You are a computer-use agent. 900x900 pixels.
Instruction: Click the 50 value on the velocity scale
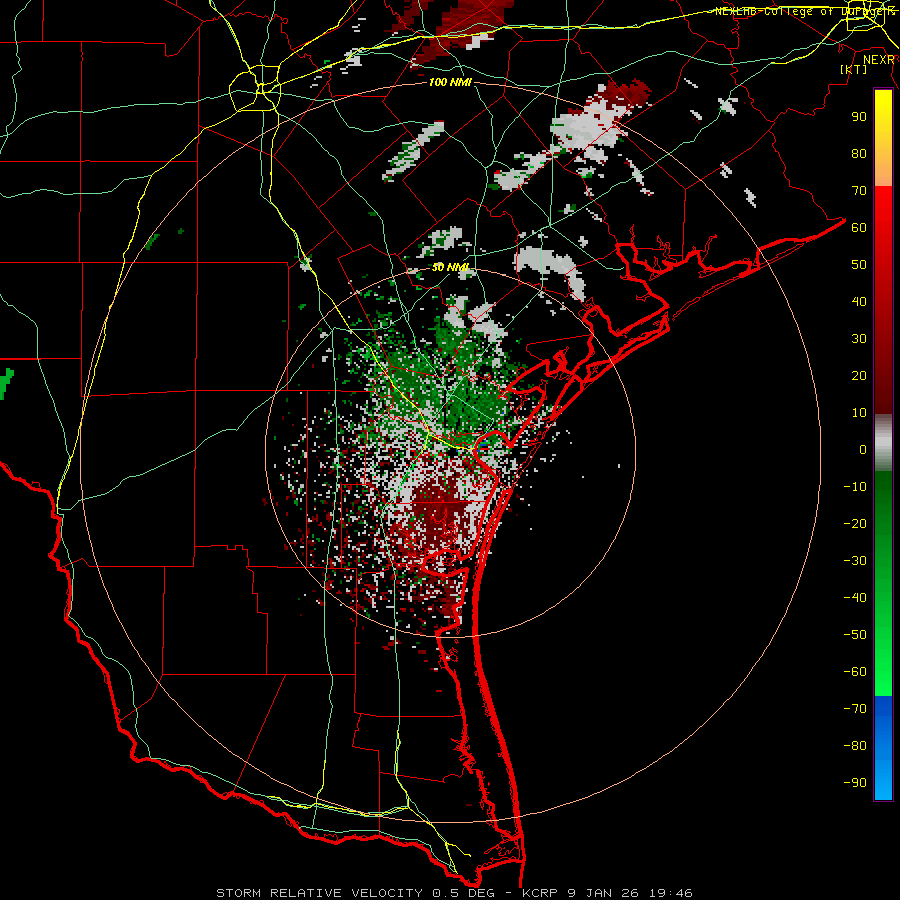(x=859, y=265)
